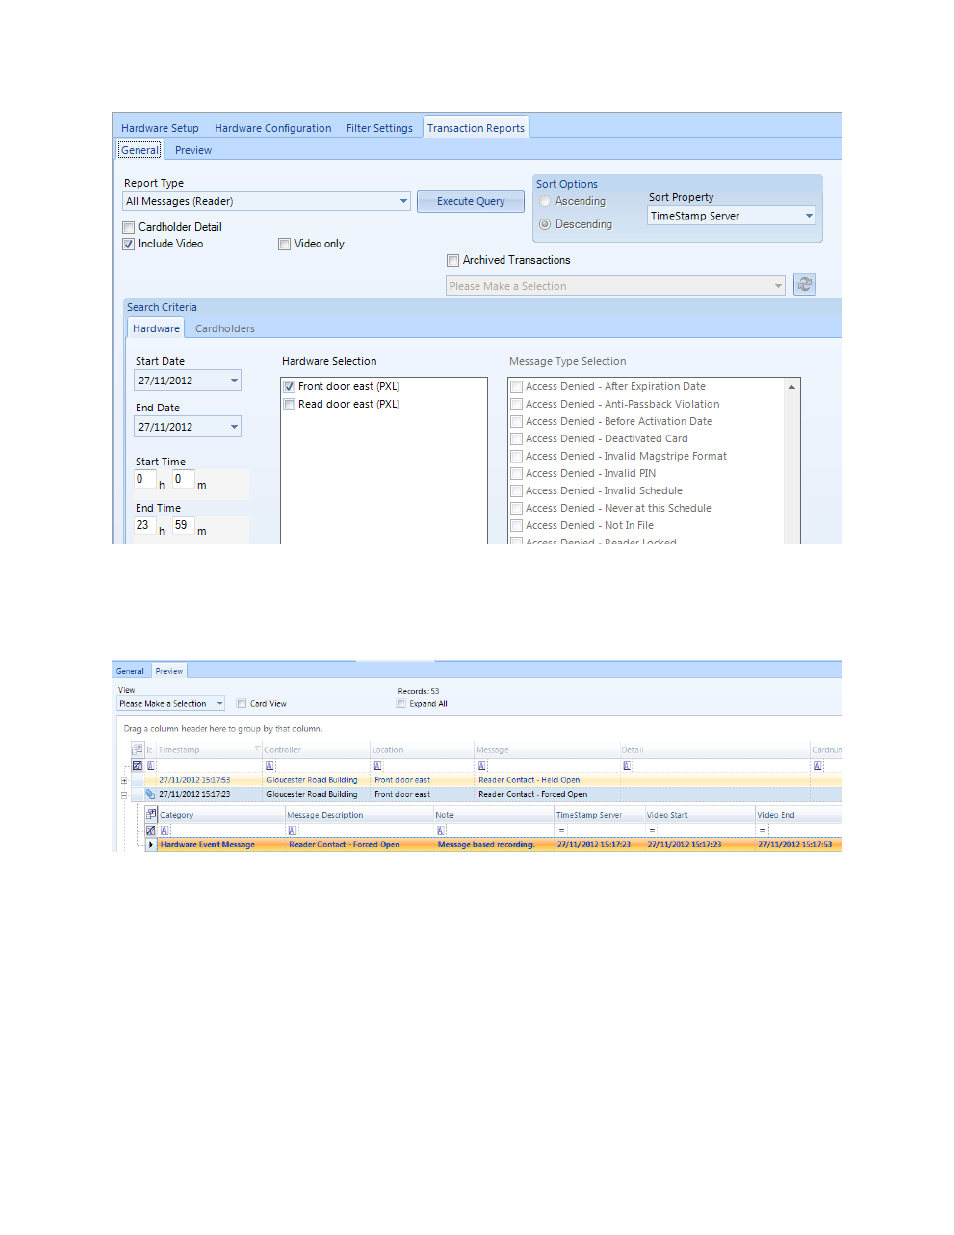Screen dimensions: 954x1235
Task: Tick the Video only checkbox
Action: 284,244
